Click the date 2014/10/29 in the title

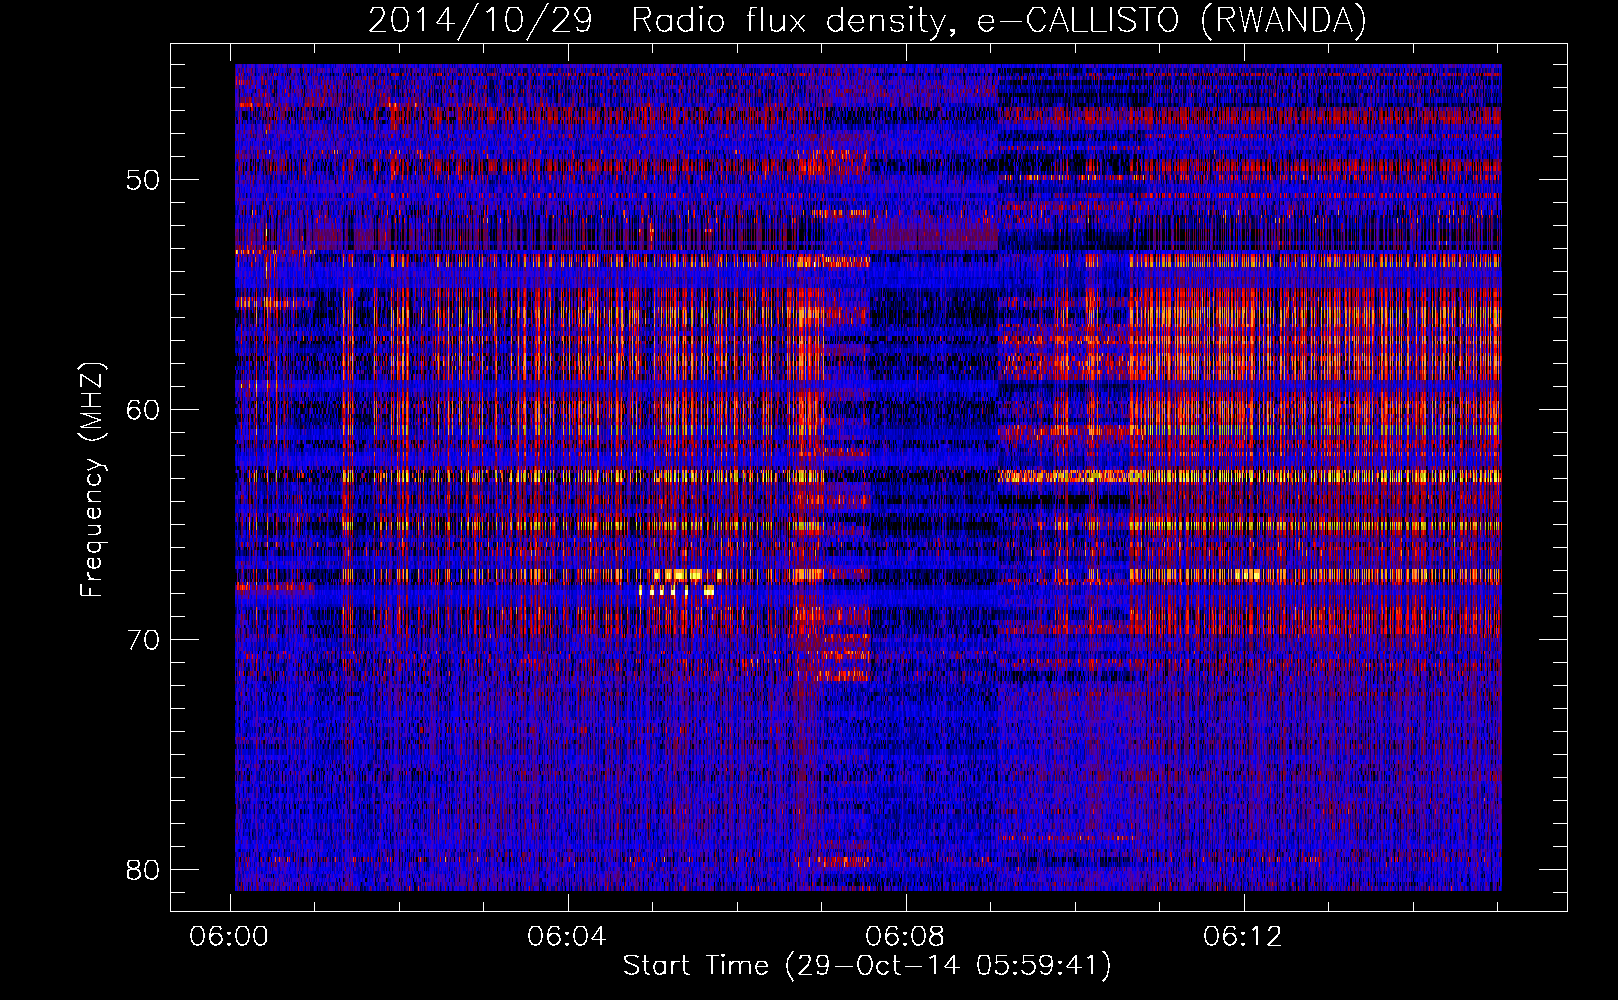[x=480, y=20]
